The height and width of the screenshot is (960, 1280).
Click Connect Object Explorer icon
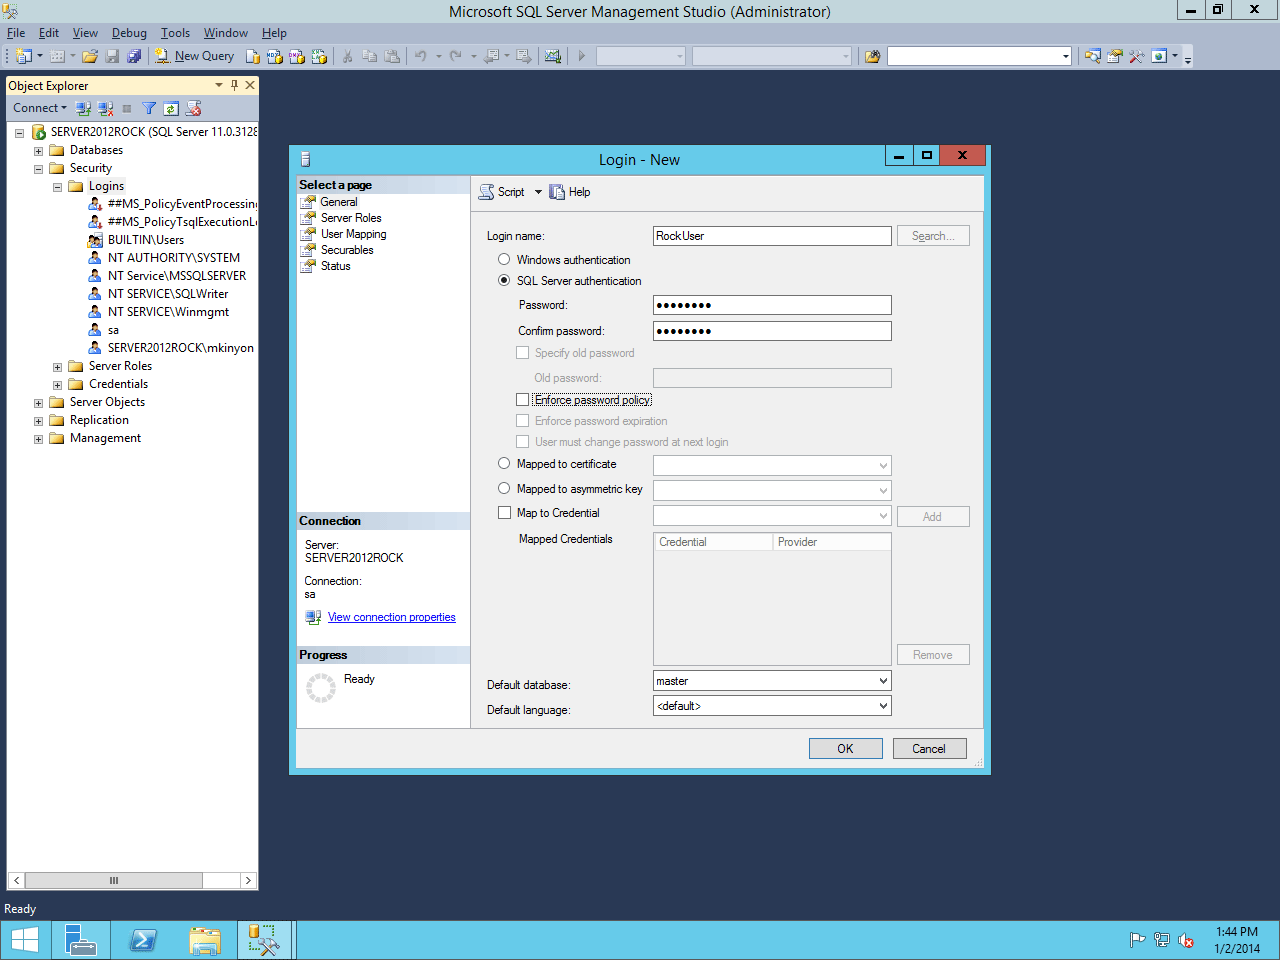click(83, 108)
